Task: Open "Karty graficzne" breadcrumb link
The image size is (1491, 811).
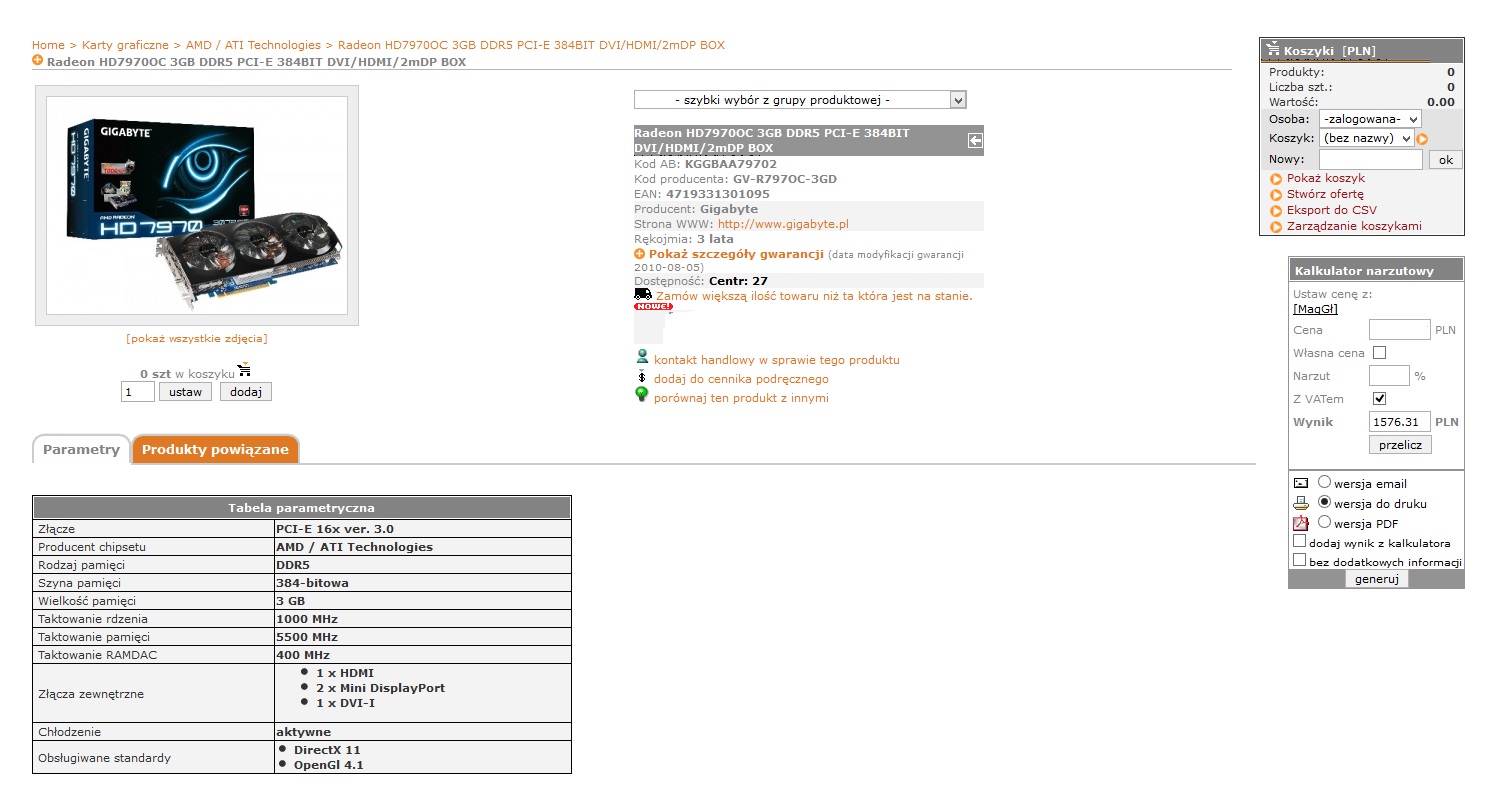Action: tap(125, 45)
